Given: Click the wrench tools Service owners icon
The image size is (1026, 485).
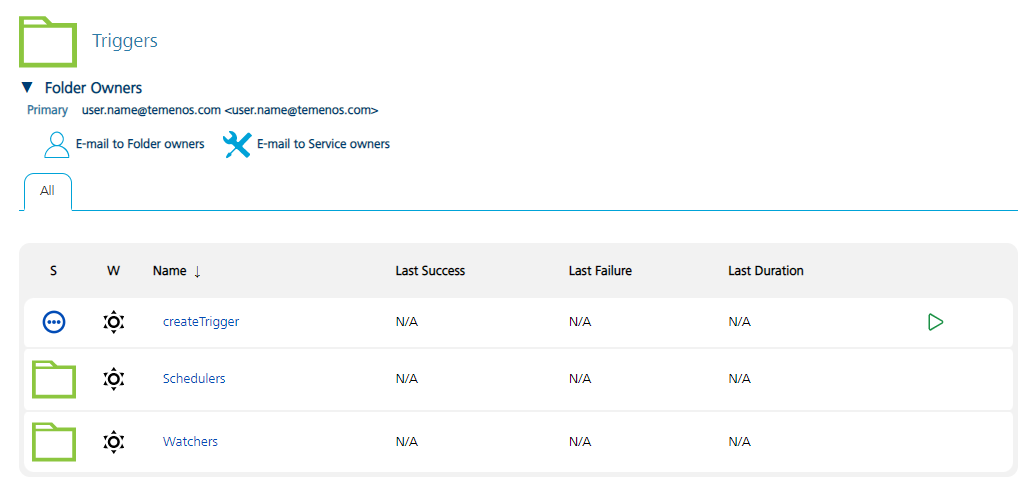Looking at the screenshot, I should (x=237, y=145).
